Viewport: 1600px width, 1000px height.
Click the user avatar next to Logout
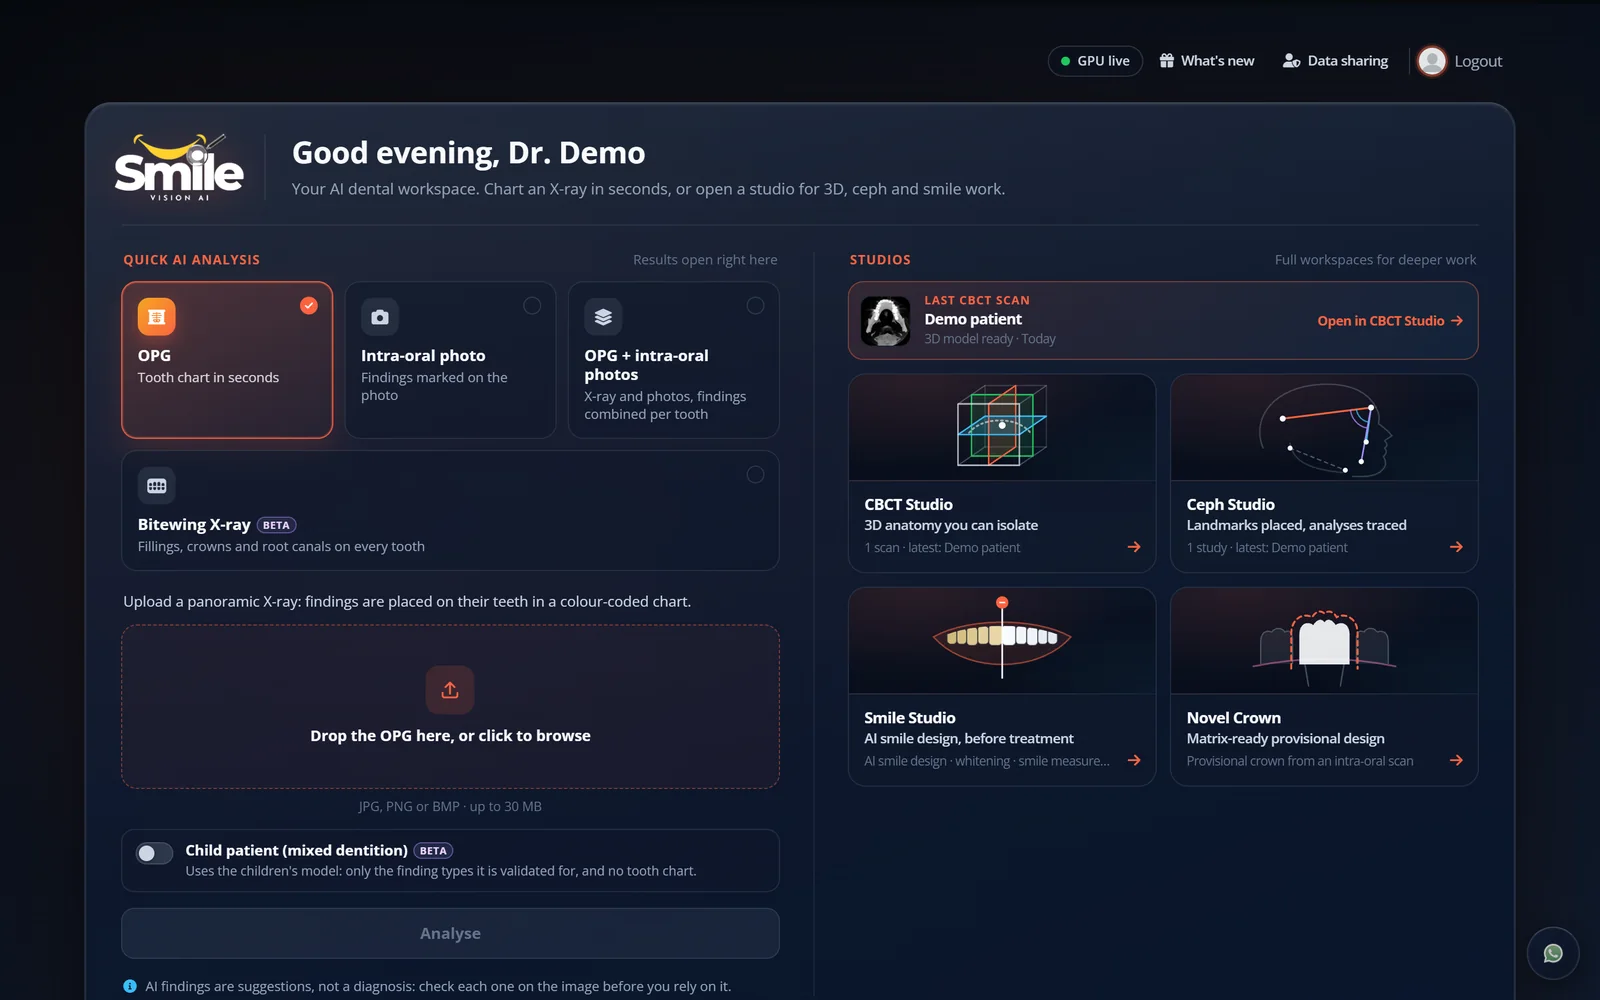pyautogui.click(x=1432, y=61)
